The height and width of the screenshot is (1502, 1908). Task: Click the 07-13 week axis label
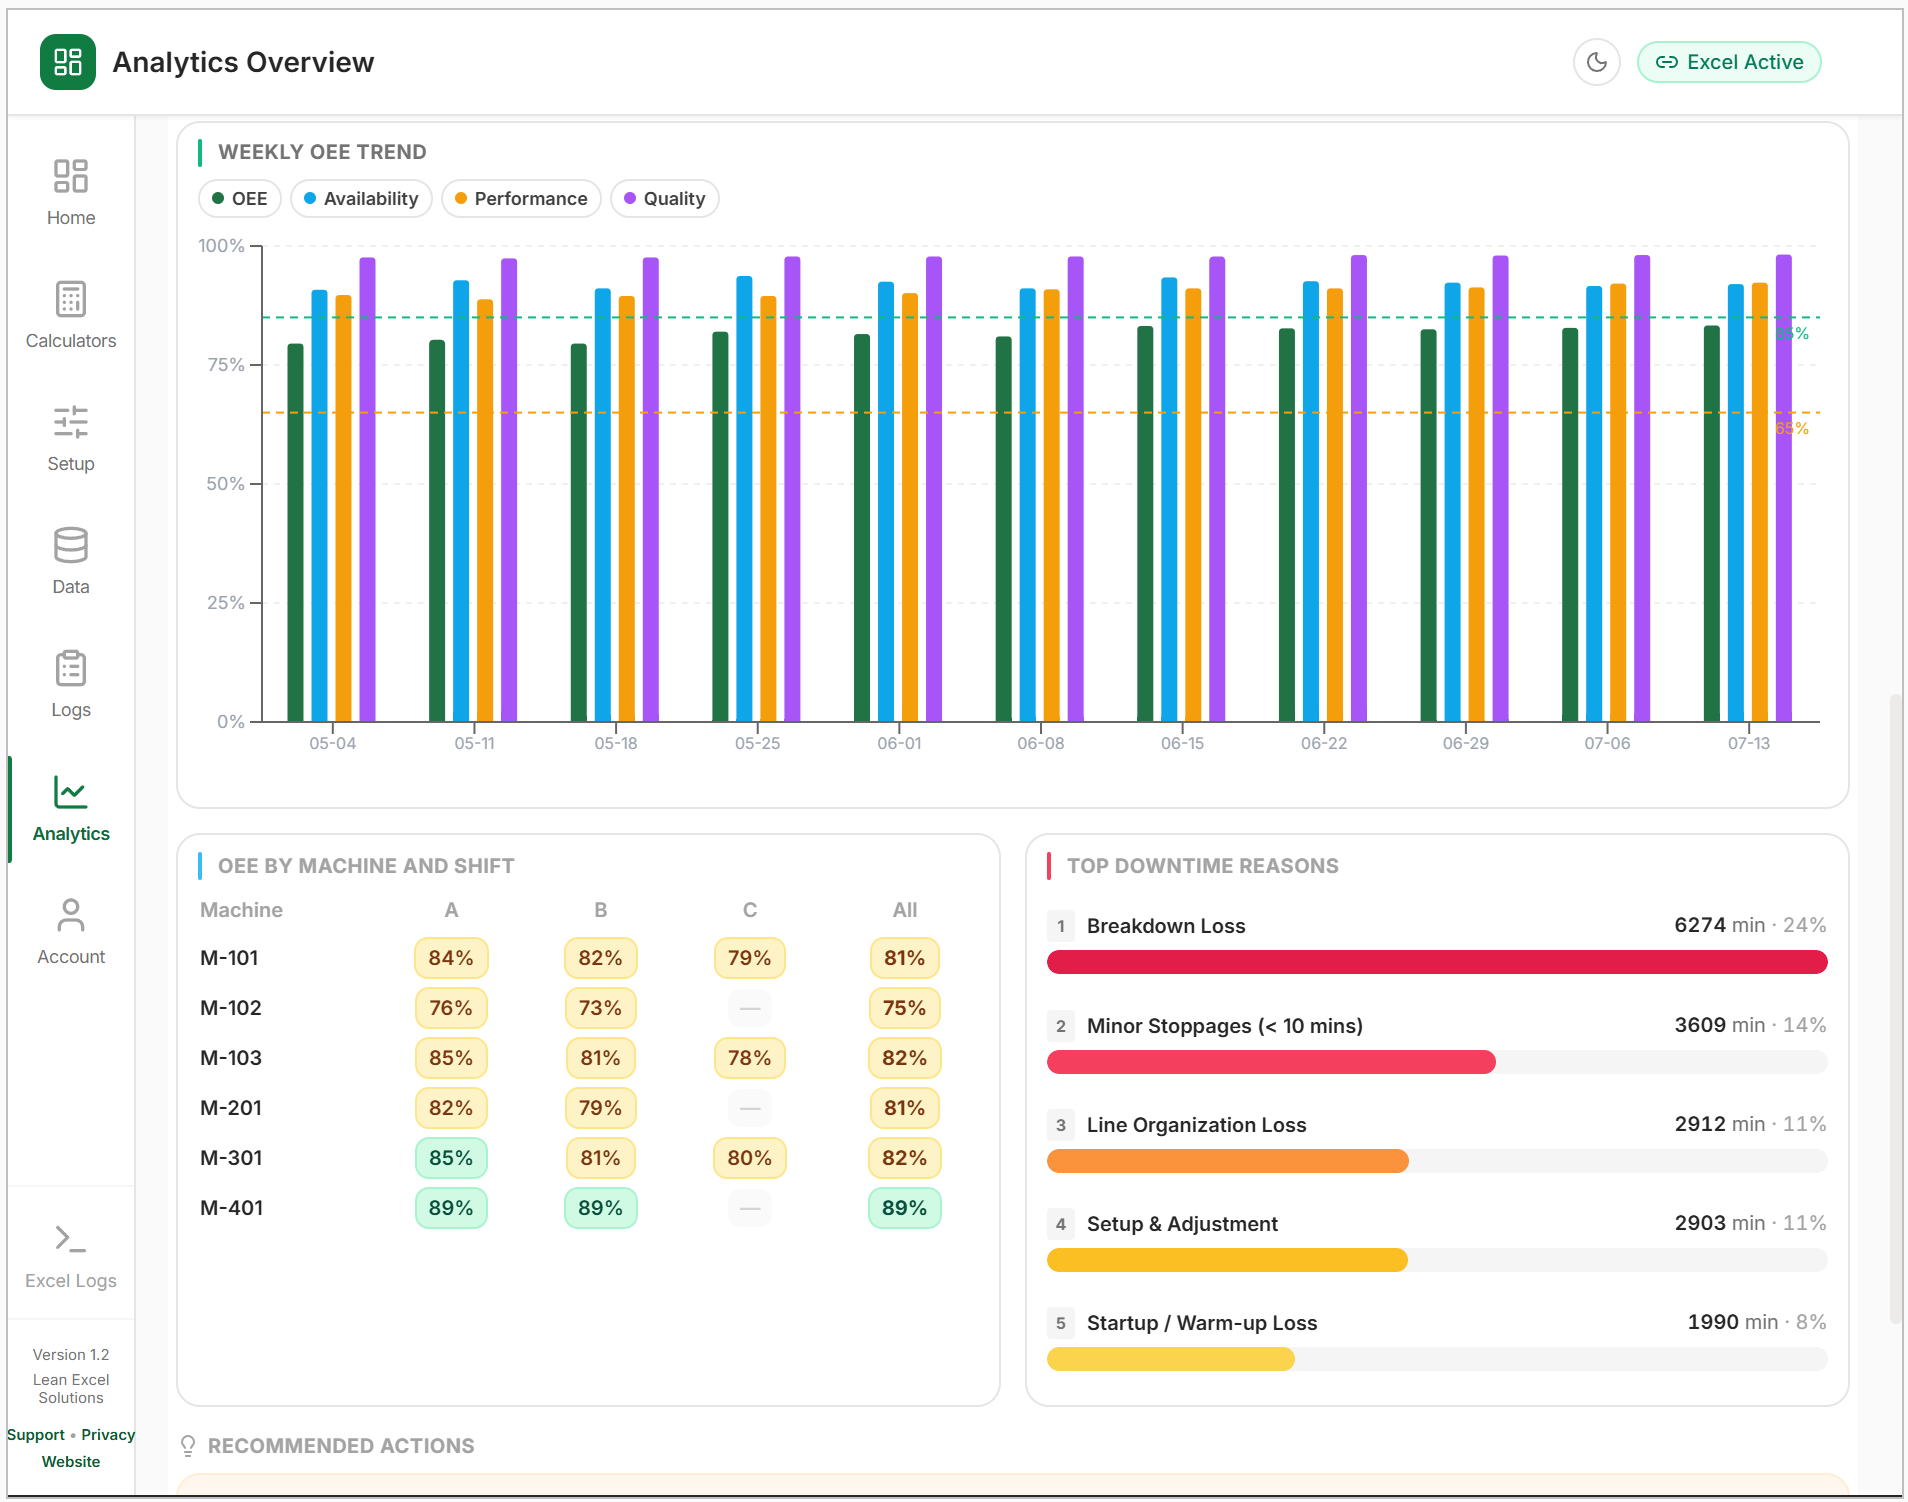pyautogui.click(x=1749, y=743)
